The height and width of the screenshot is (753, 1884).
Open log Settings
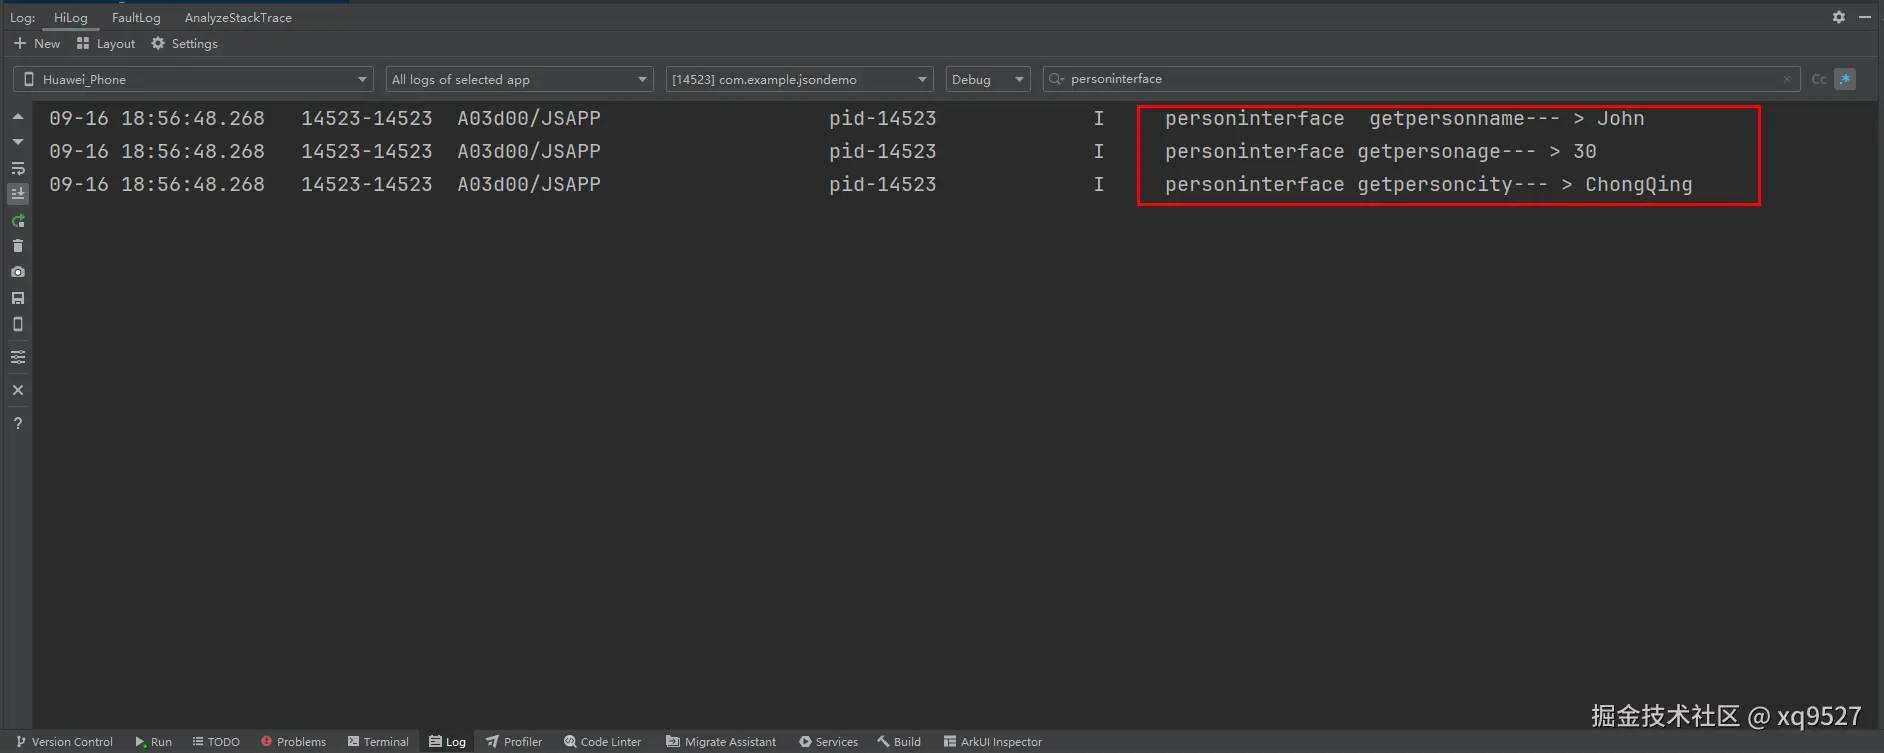pyautogui.click(x=184, y=44)
